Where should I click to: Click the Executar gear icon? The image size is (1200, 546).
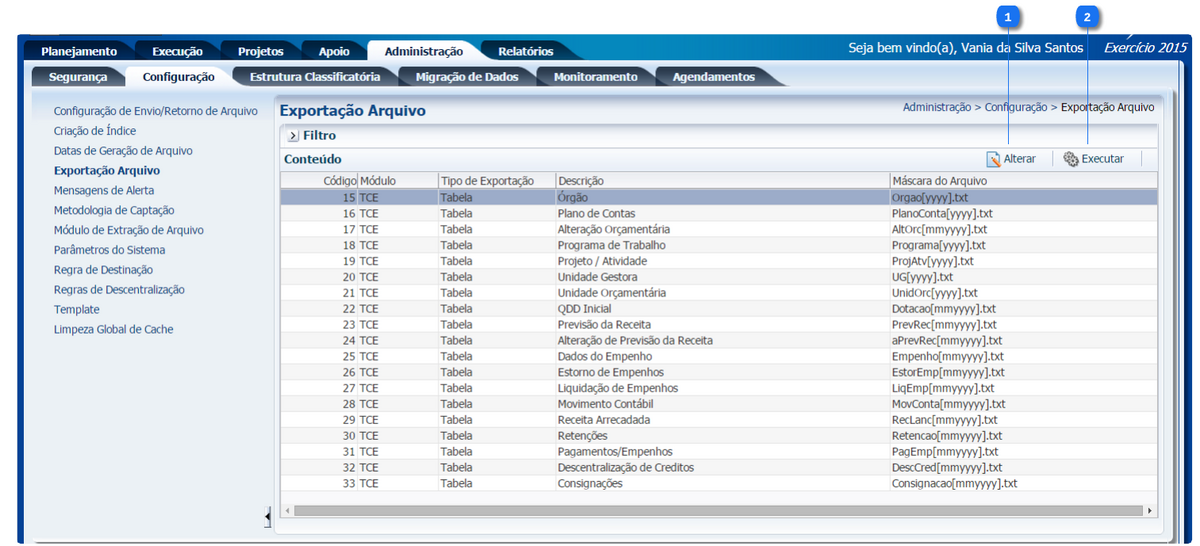click(x=1070, y=159)
